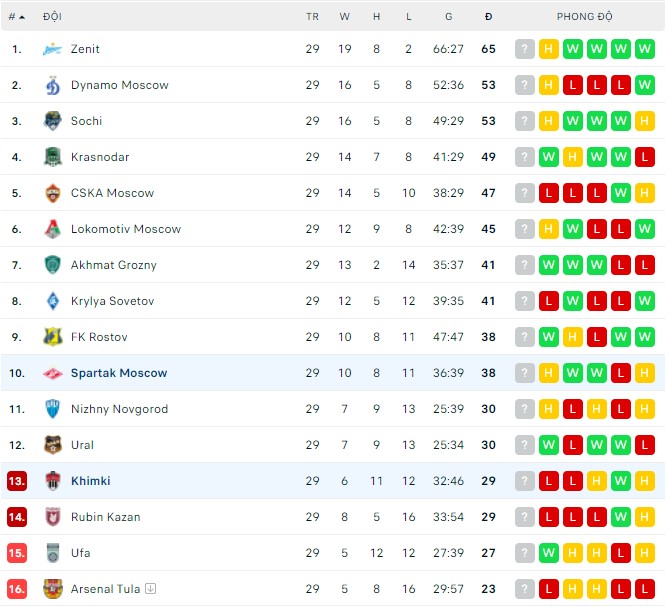Open the Sochi team logo
The image size is (667, 607).
click(53, 121)
